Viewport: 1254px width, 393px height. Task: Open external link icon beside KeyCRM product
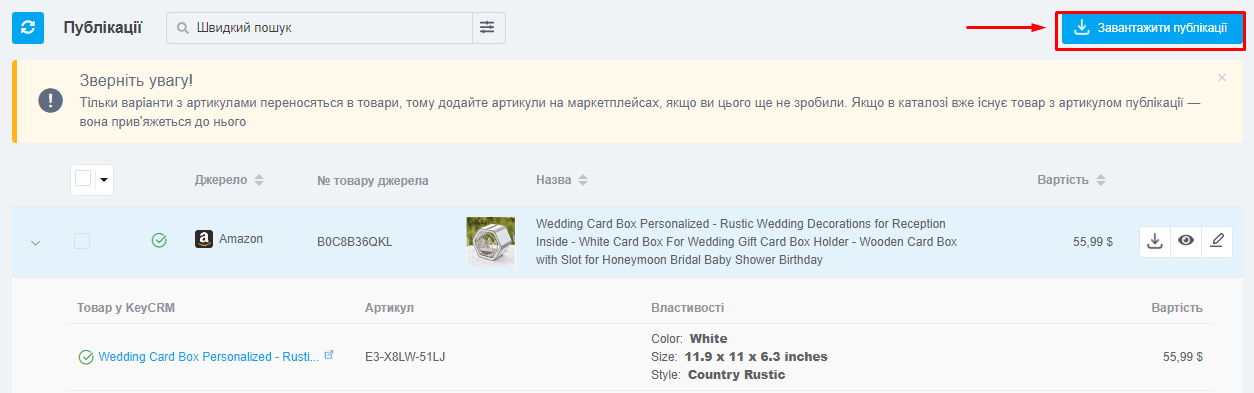pyautogui.click(x=330, y=355)
